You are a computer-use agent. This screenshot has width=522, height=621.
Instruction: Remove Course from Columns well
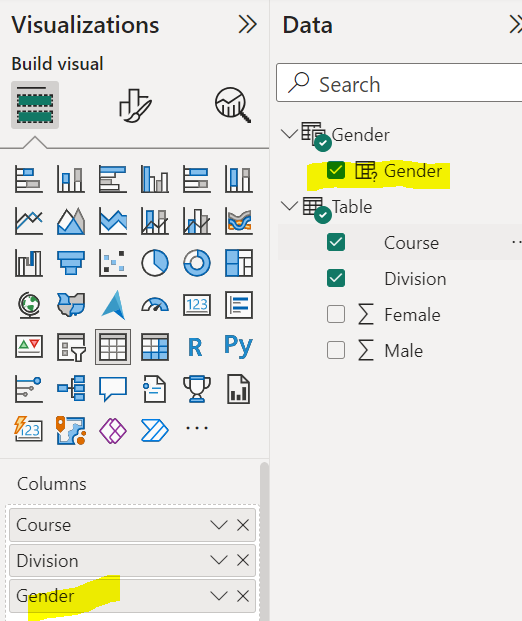(x=243, y=525)
